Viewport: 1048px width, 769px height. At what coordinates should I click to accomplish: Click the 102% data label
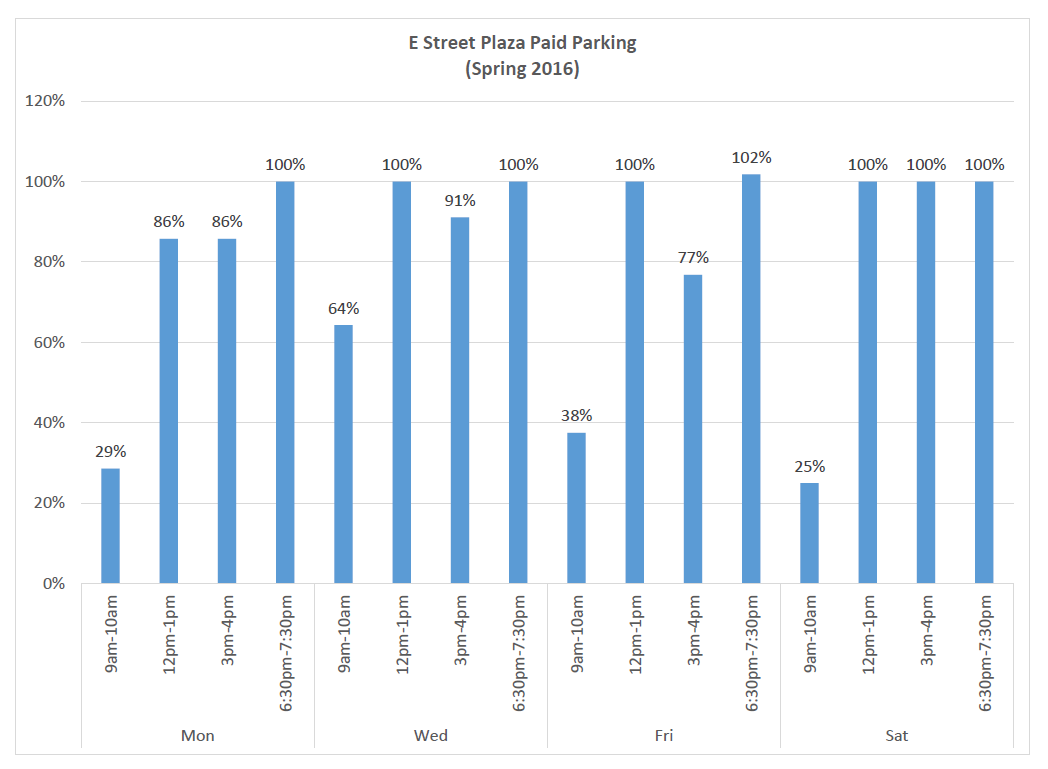(751, 158)
